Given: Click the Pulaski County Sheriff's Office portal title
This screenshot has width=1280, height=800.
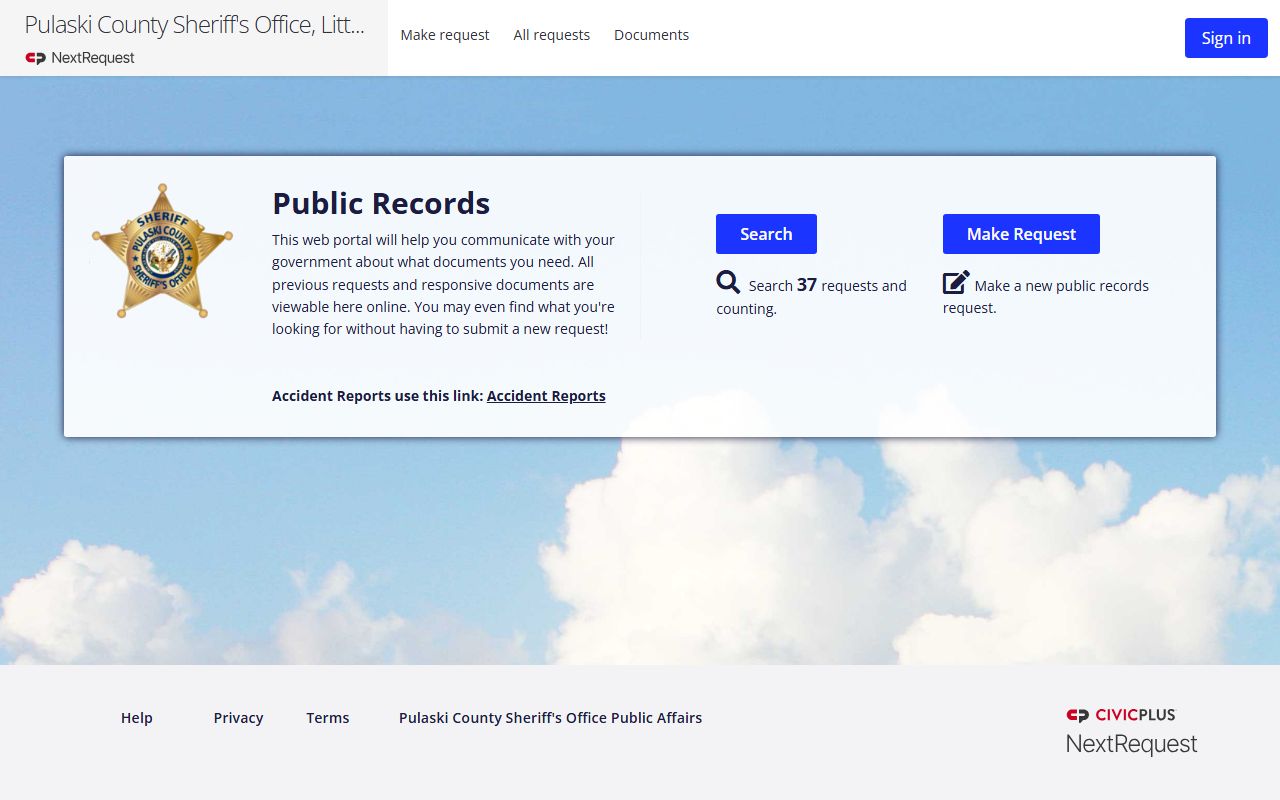Looking at the screenshot, I should [194, 25].
